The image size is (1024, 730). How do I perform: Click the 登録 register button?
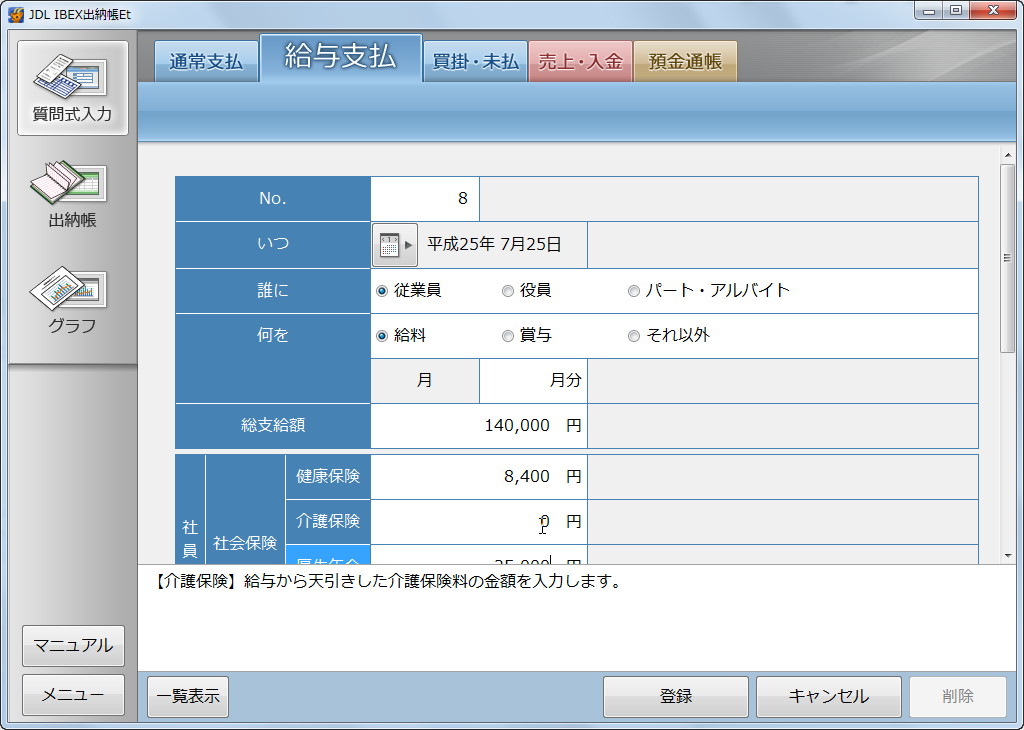[674, 696]
